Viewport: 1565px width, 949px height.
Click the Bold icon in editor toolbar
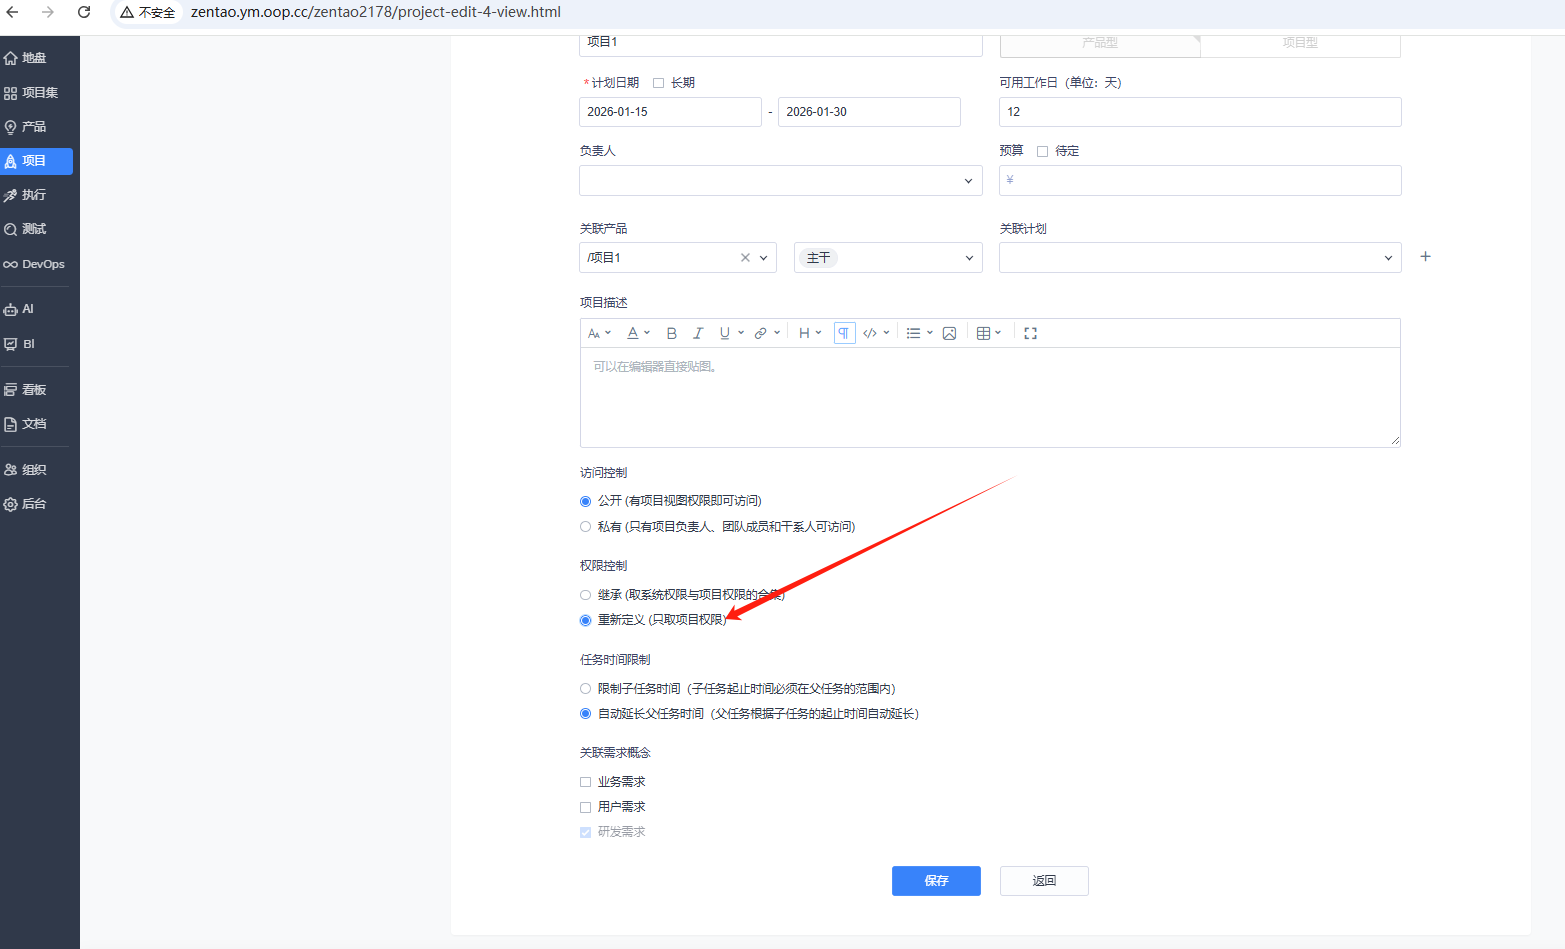(x=672, y=334)
